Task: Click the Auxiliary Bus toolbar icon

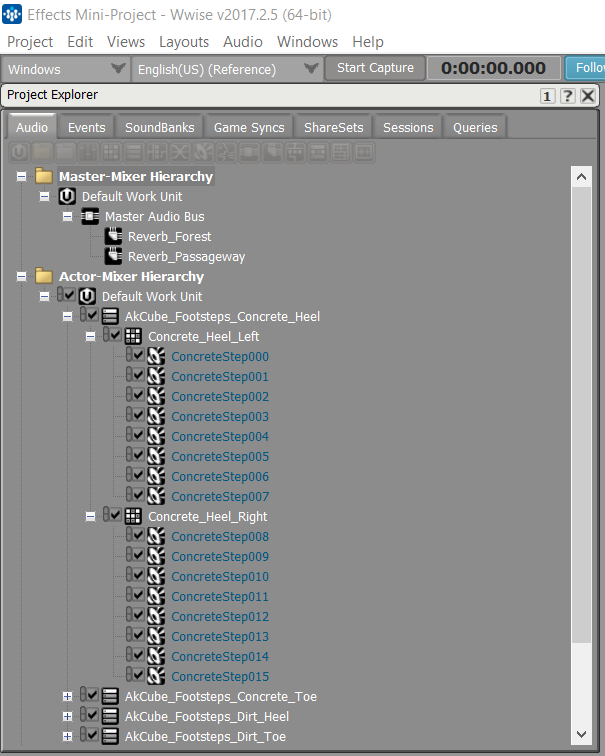Action: coord(272,152)
